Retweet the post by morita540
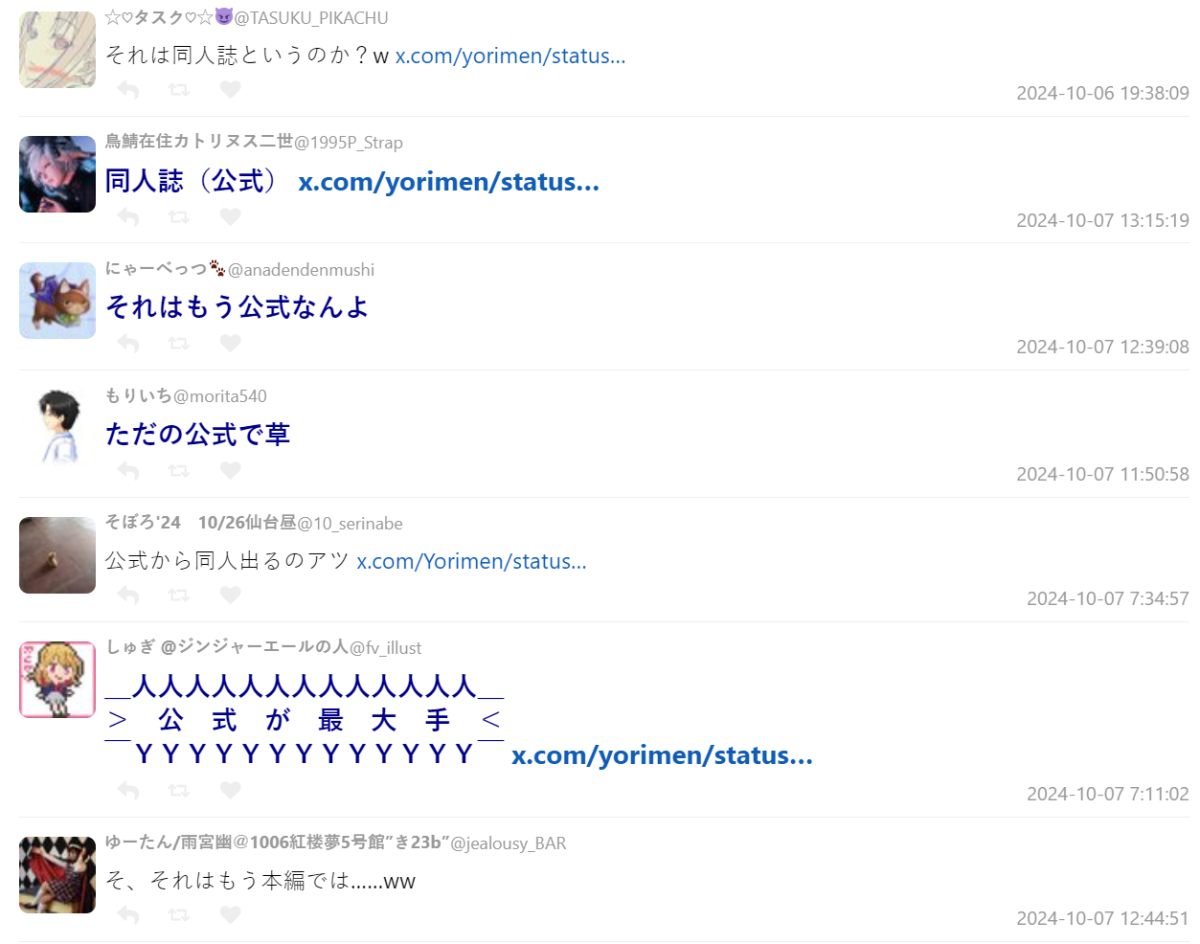The width and height of the screenshot is (1200, 944). coord(179,470)
